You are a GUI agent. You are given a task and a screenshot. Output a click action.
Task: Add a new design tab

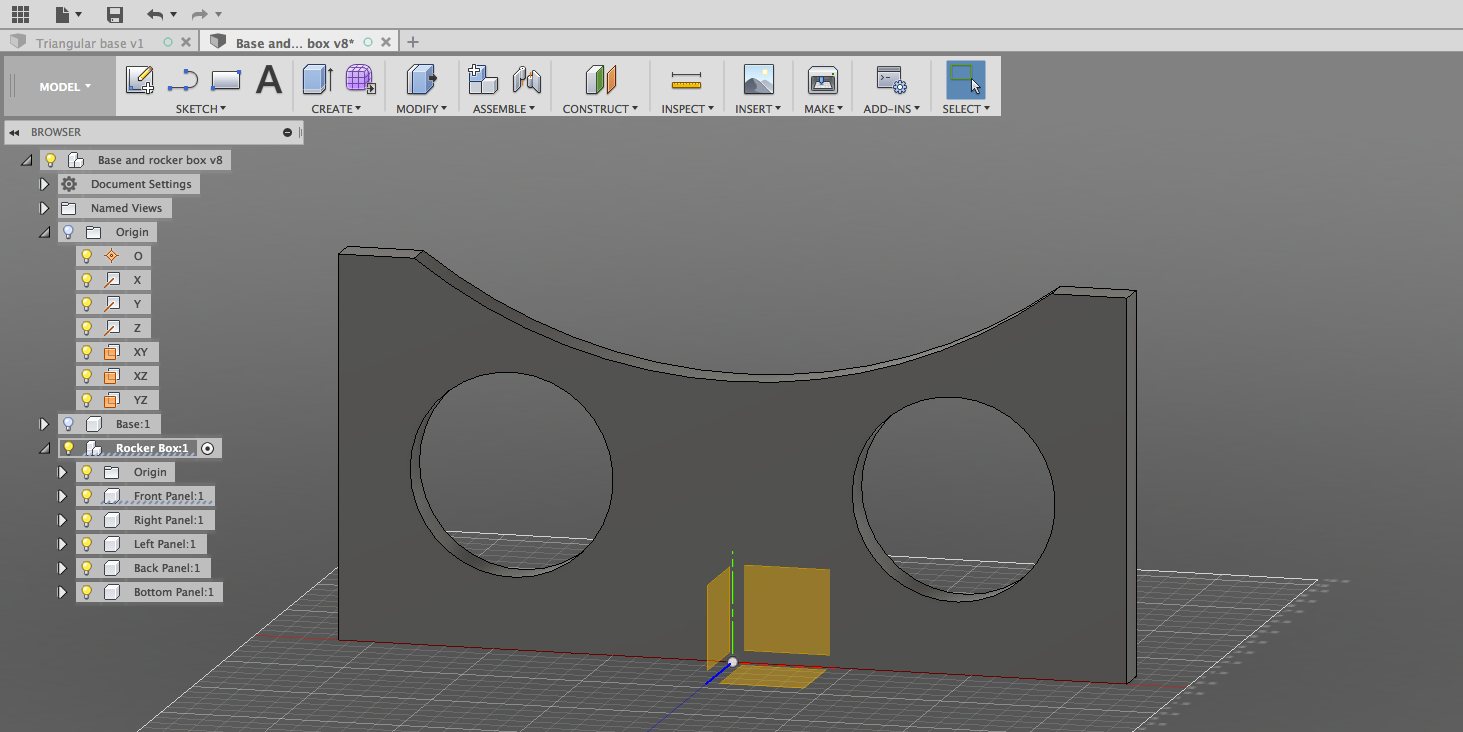(x=413, y=42)
